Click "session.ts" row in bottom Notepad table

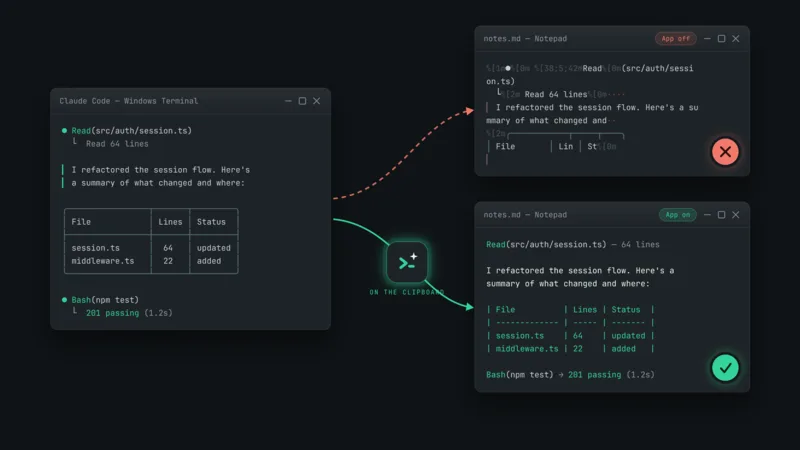point(570,336)
